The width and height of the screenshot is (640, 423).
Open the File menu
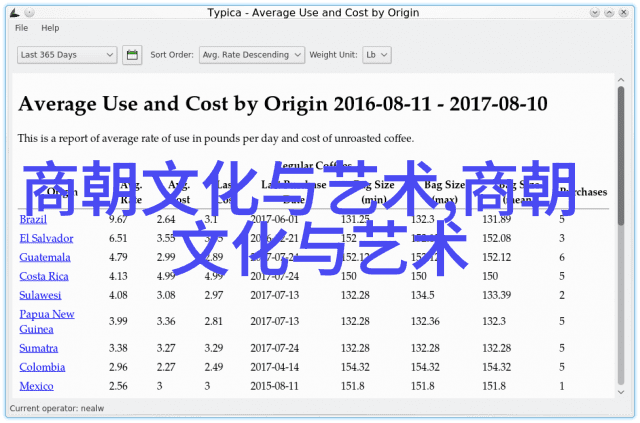point(22,28)
